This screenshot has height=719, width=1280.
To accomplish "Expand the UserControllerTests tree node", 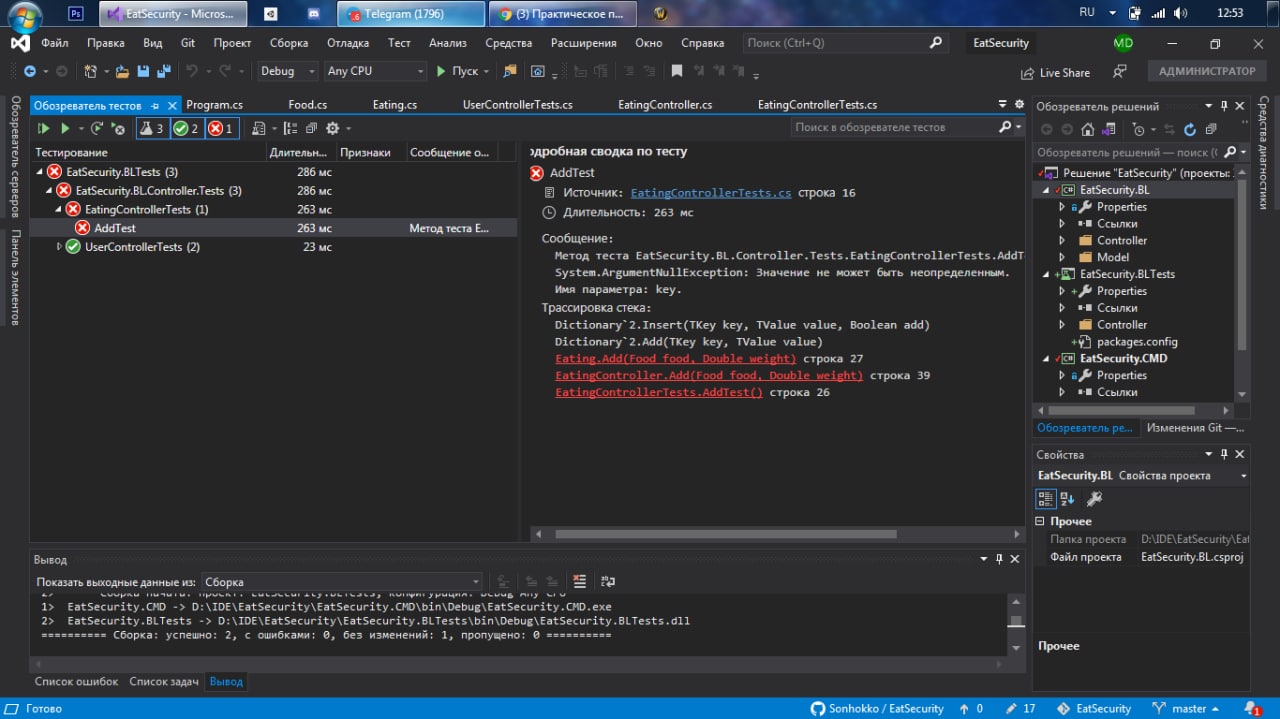I will (x=60, y=247).
